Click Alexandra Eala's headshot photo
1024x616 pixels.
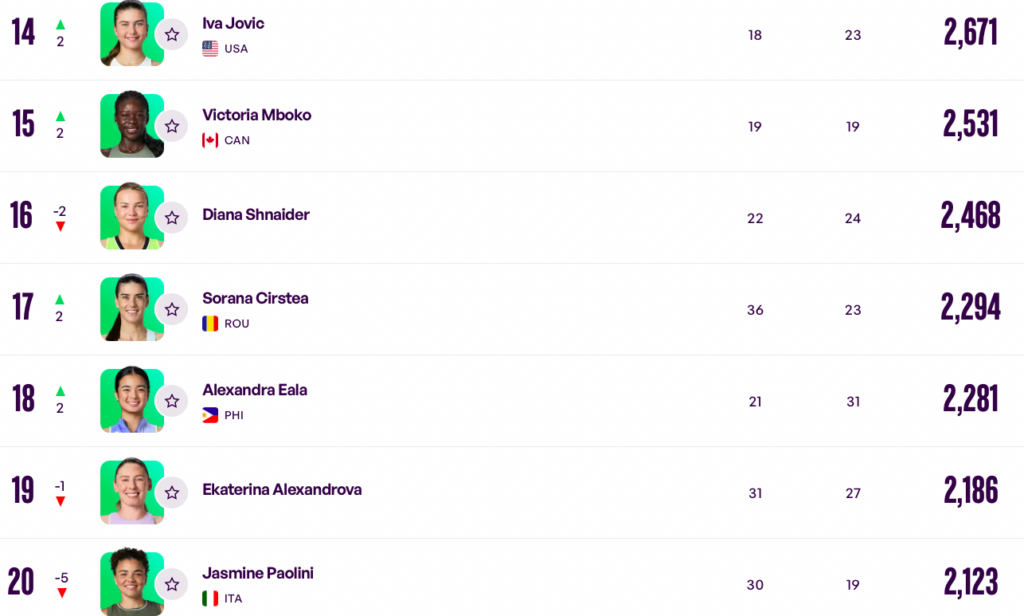pyautogui.click(x=132, y=400)
